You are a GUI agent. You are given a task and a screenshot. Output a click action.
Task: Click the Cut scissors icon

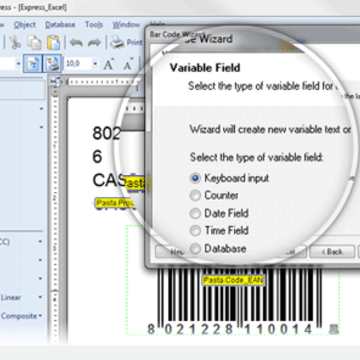tap(15, 43)
